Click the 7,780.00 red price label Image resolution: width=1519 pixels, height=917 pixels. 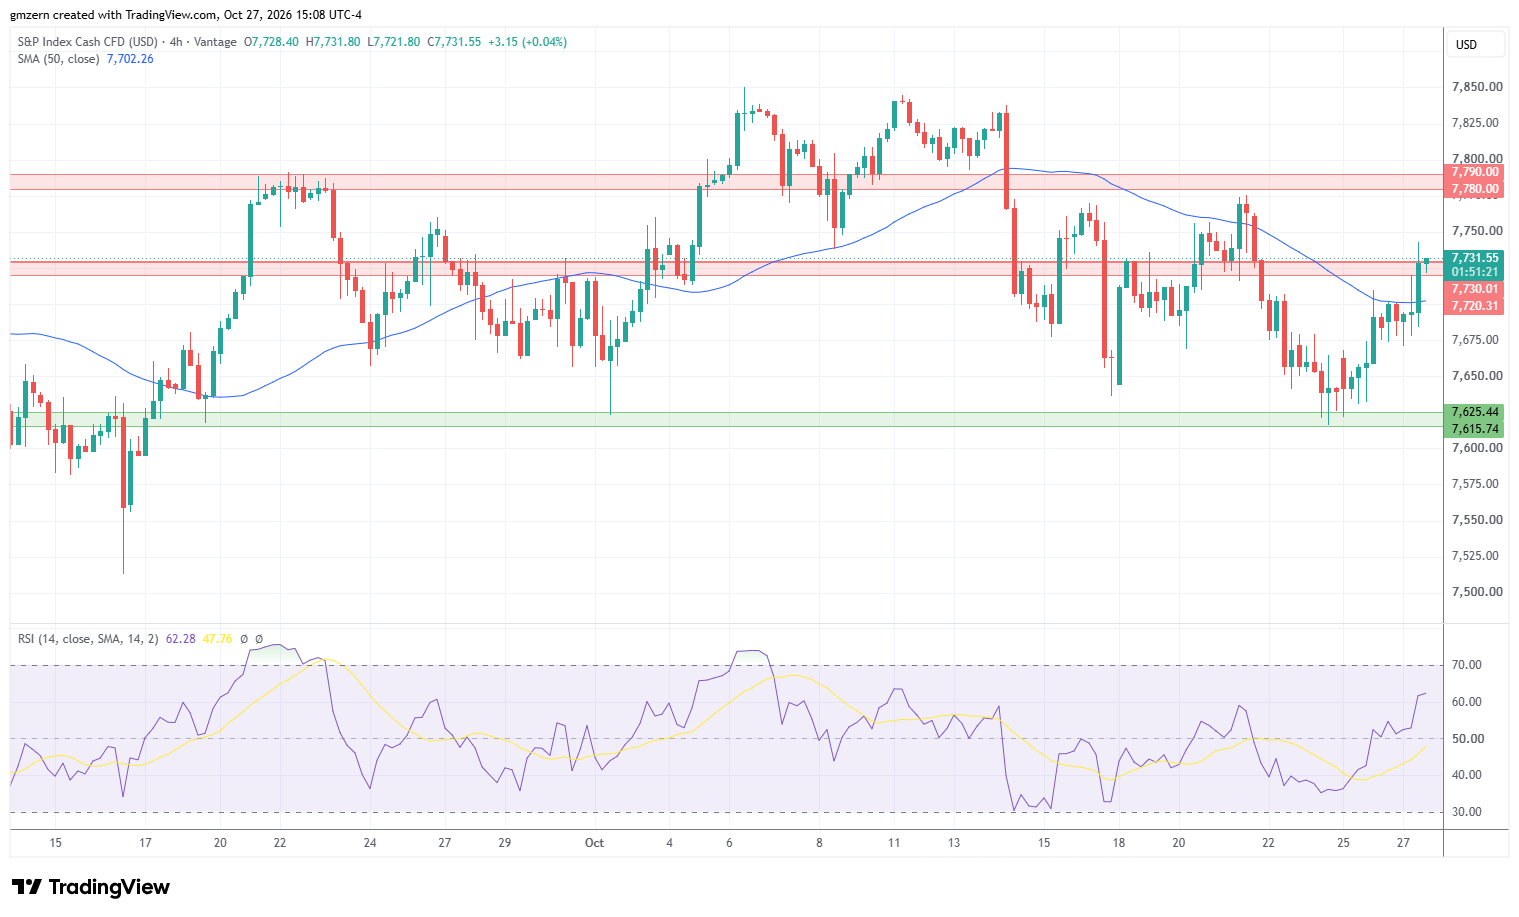coord(1475,189)
